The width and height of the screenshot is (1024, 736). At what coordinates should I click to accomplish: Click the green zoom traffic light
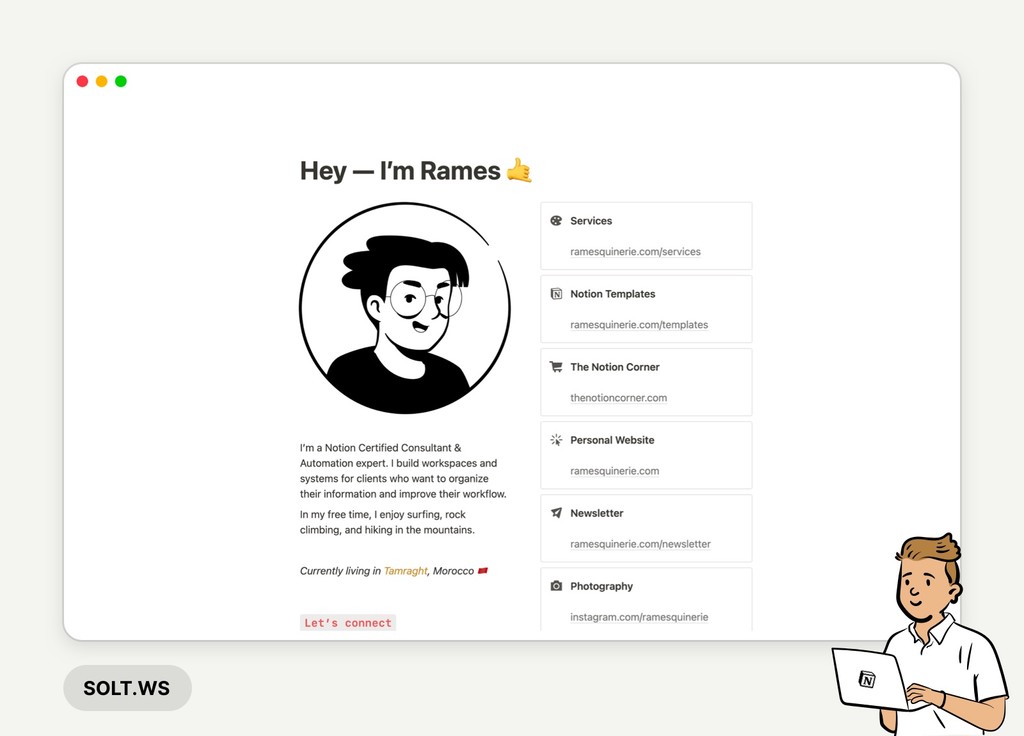(x=121, y=81)
